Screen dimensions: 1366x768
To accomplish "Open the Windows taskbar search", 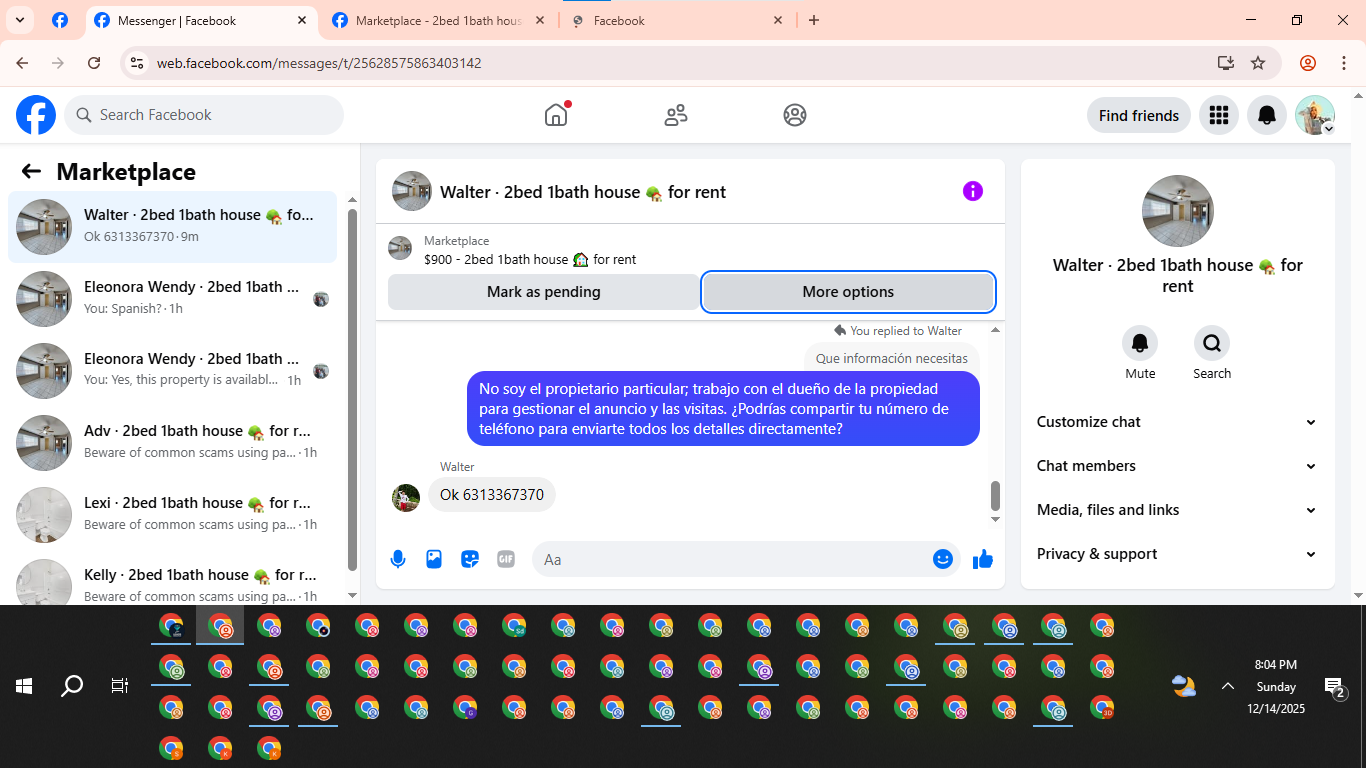I will click(x=72, y=686).
